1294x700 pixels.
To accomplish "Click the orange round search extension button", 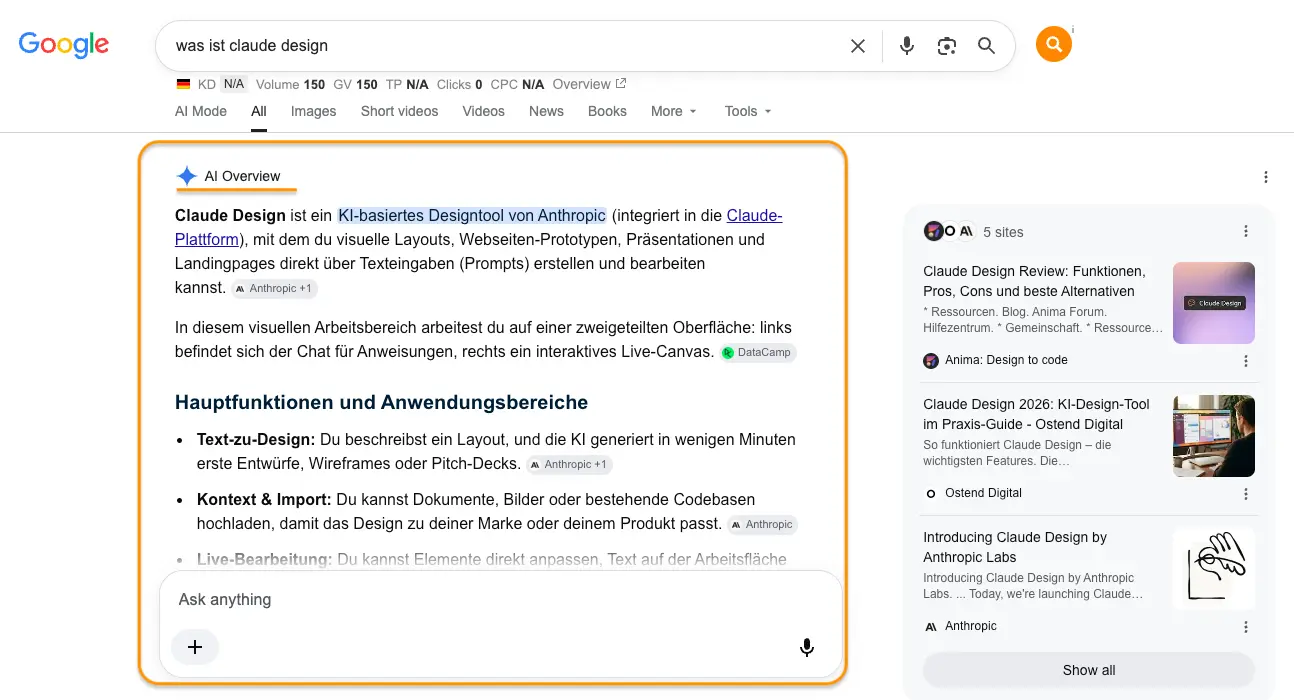I will 1054,44.
